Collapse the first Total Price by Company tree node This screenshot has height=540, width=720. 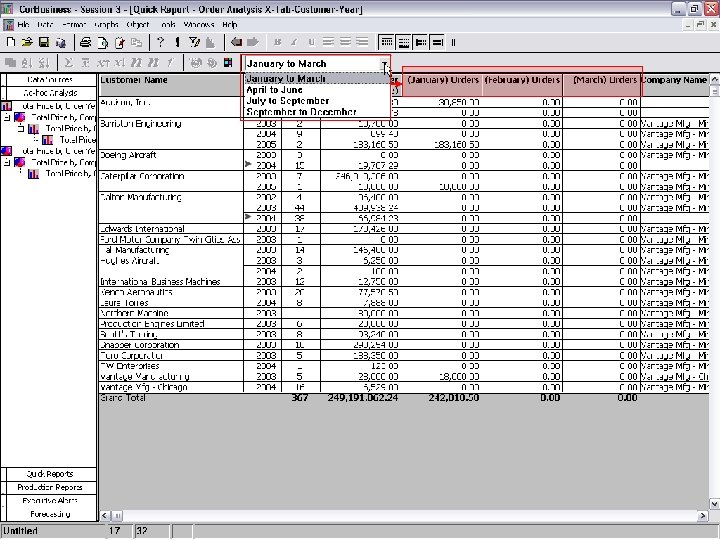[7, 118]
